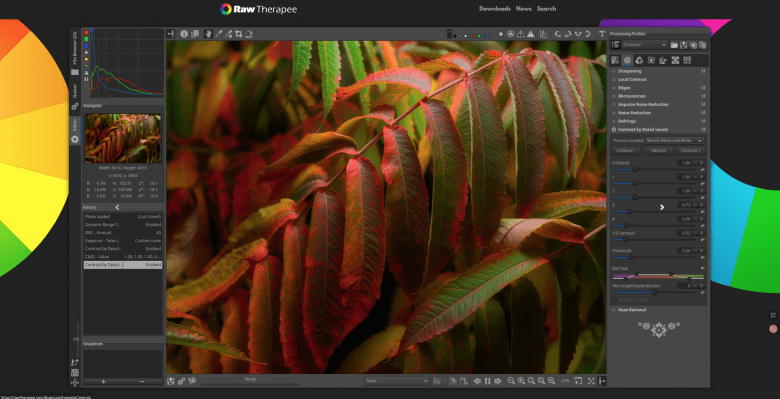Zoom in on the preview
Image resolution: width=780 pixels, height=399 pixels.
tap(521, 381)
